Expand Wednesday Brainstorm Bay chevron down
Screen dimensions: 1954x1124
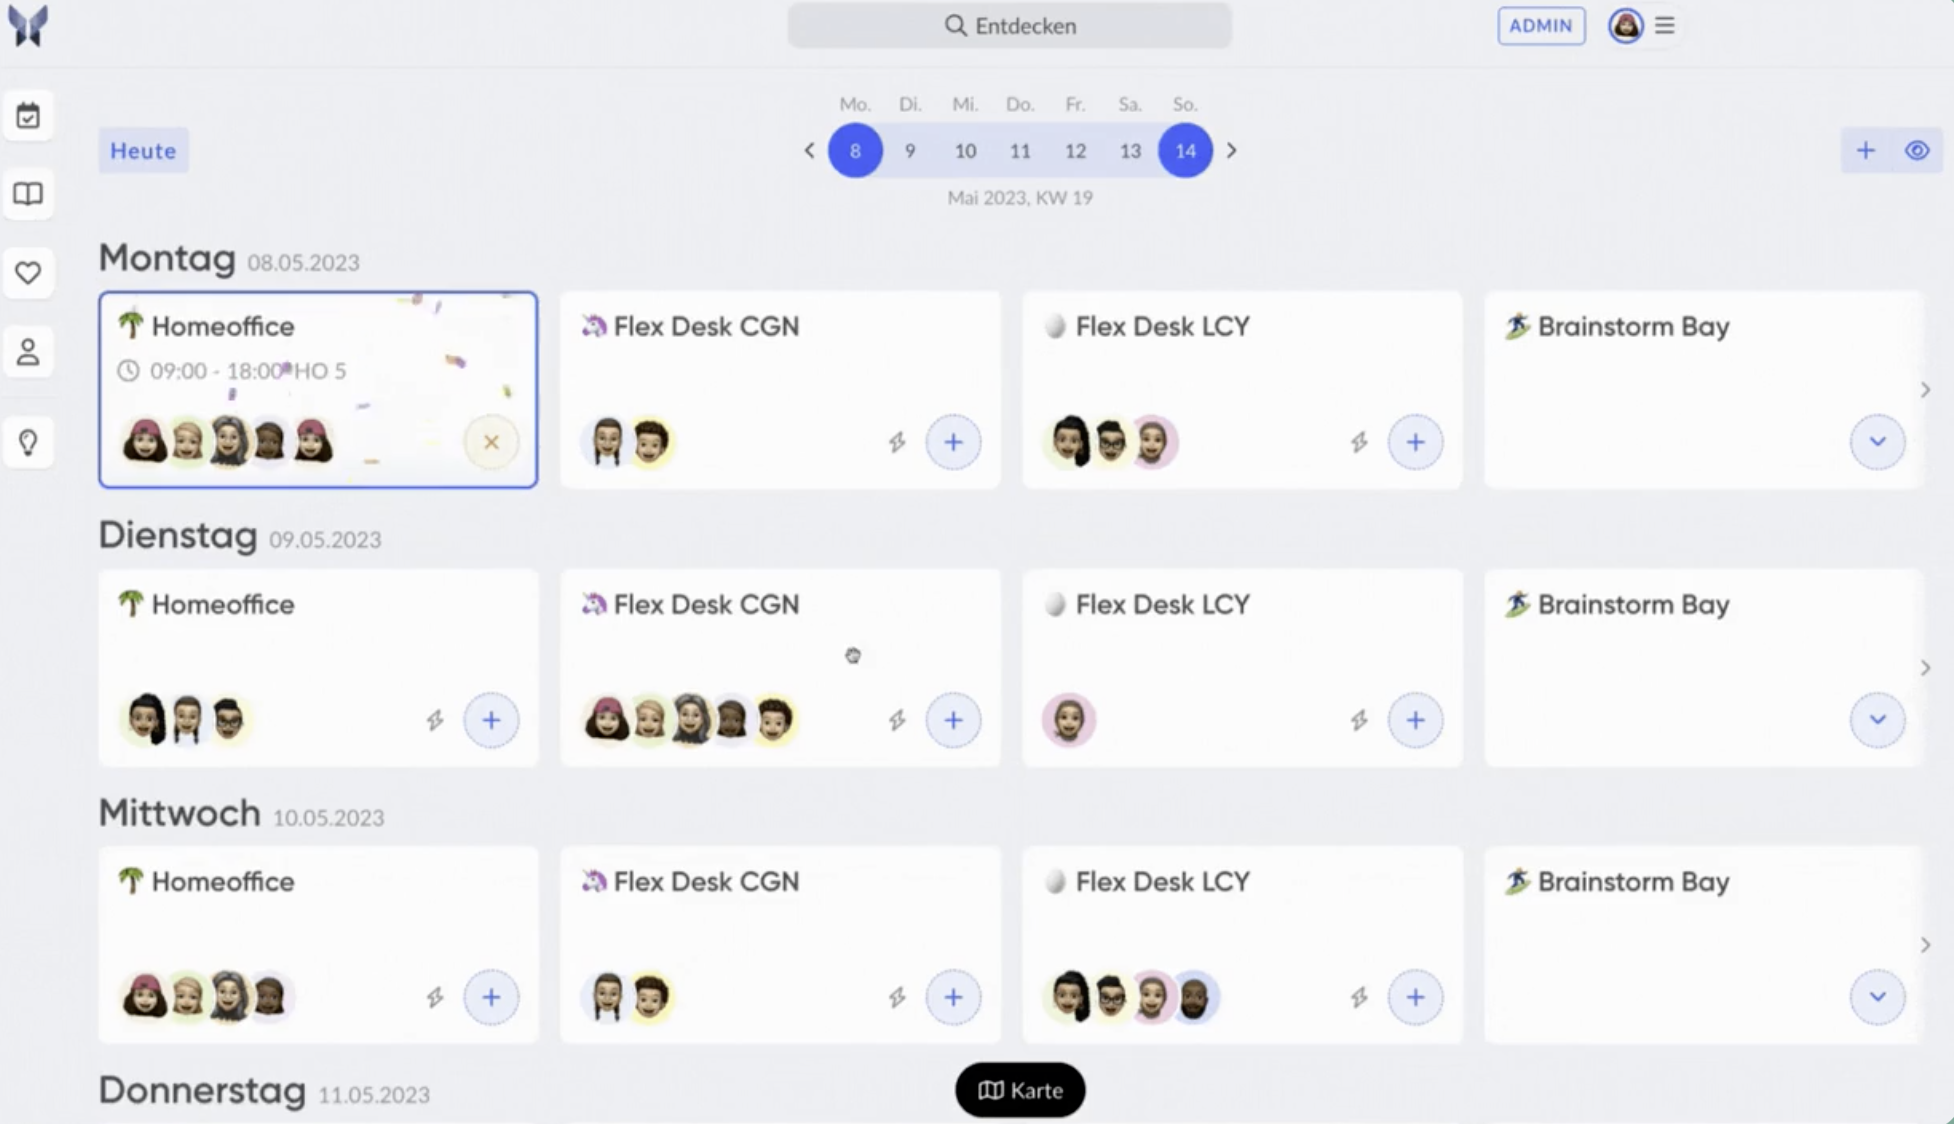coord(1877,997)
